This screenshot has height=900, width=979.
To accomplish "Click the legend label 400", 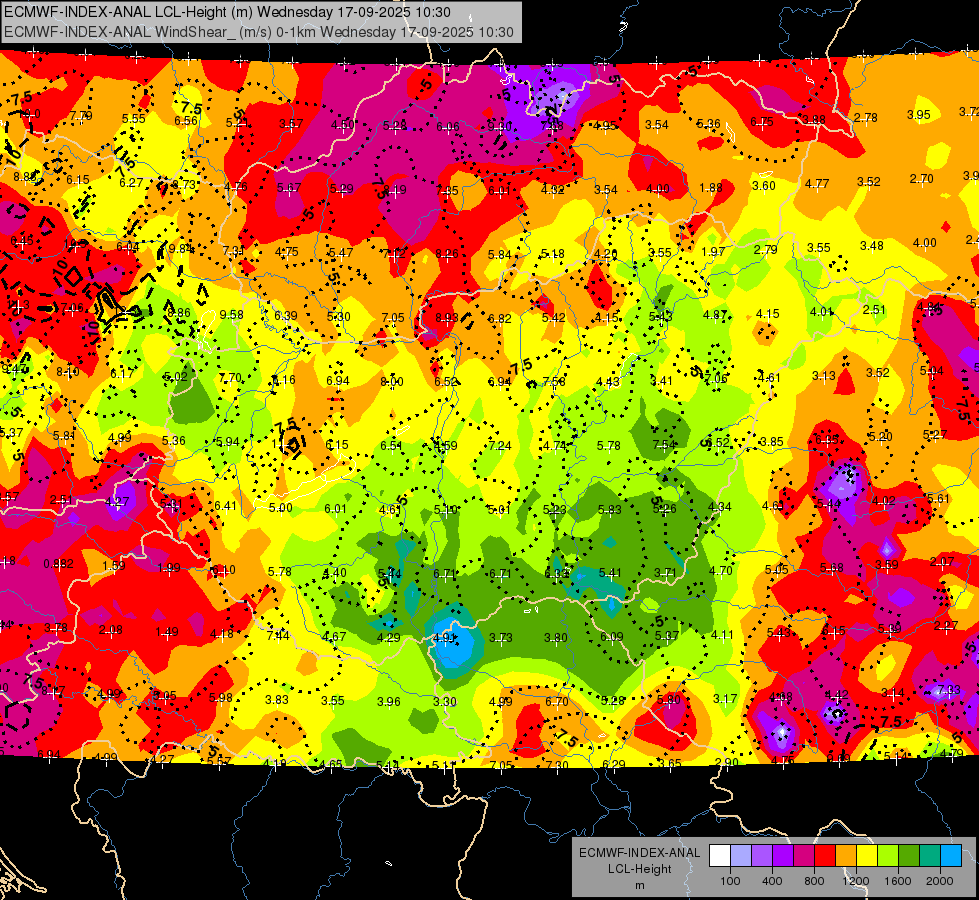I will [772, 881].
